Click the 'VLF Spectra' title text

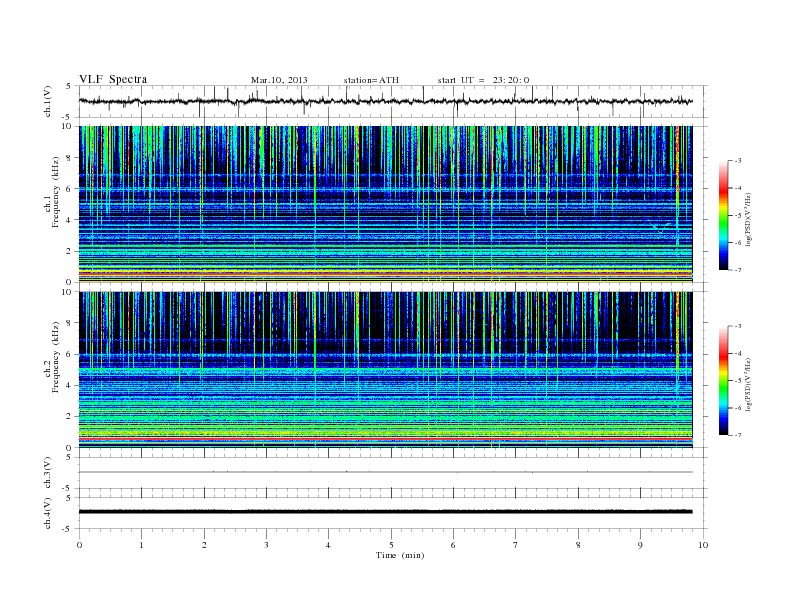click(113, 79)
